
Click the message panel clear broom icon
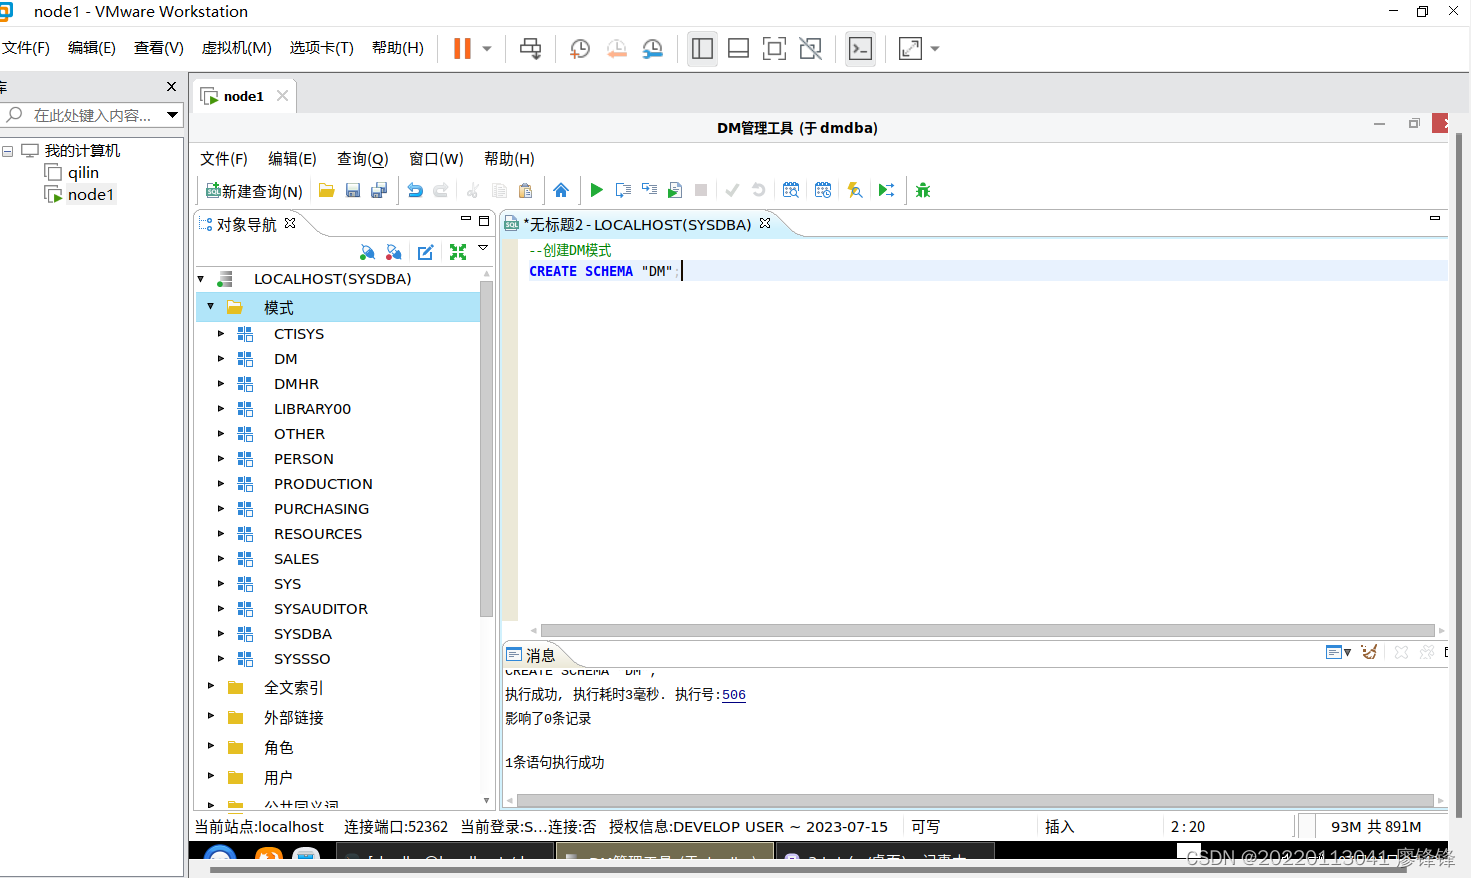point(1369,652)
